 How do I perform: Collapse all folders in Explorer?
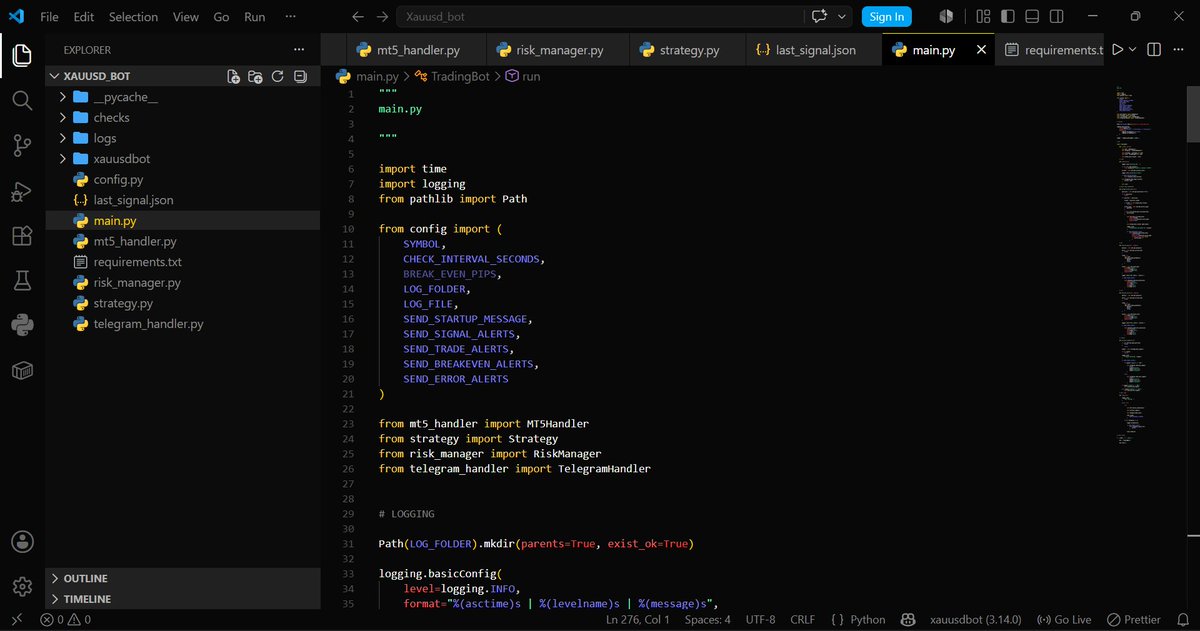[x=299, y=76]
